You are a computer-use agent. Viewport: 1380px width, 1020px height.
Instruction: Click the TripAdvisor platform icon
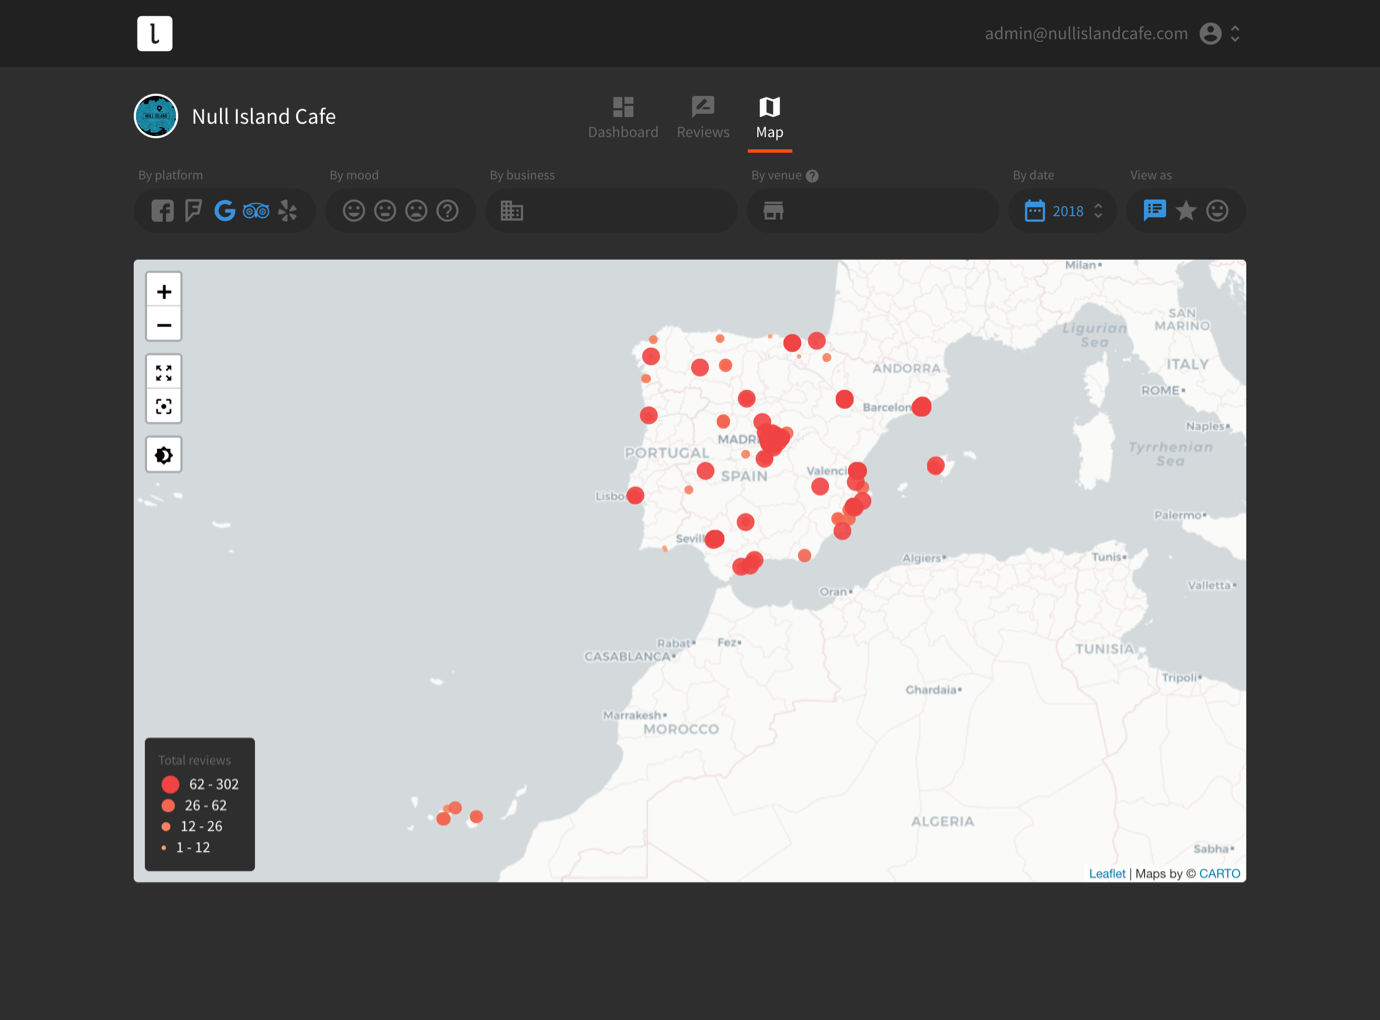[256, 211]
